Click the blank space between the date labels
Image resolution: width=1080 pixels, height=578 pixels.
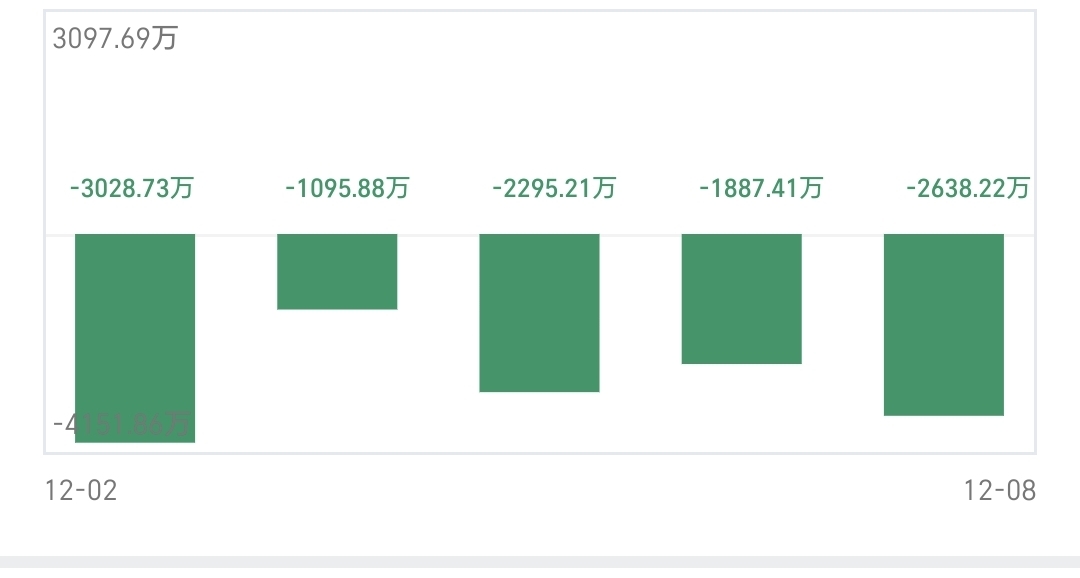(540, 491)
